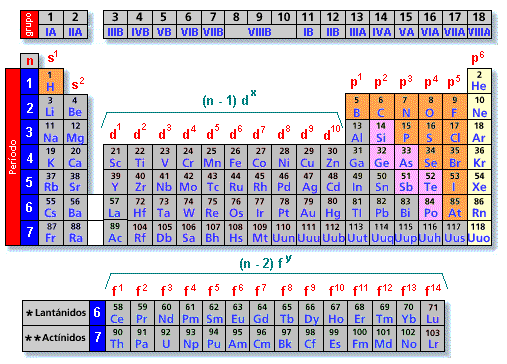This screenshot has height=364, width=507.
Task: Click the polonium cell Po
Action: pos(430,207)
